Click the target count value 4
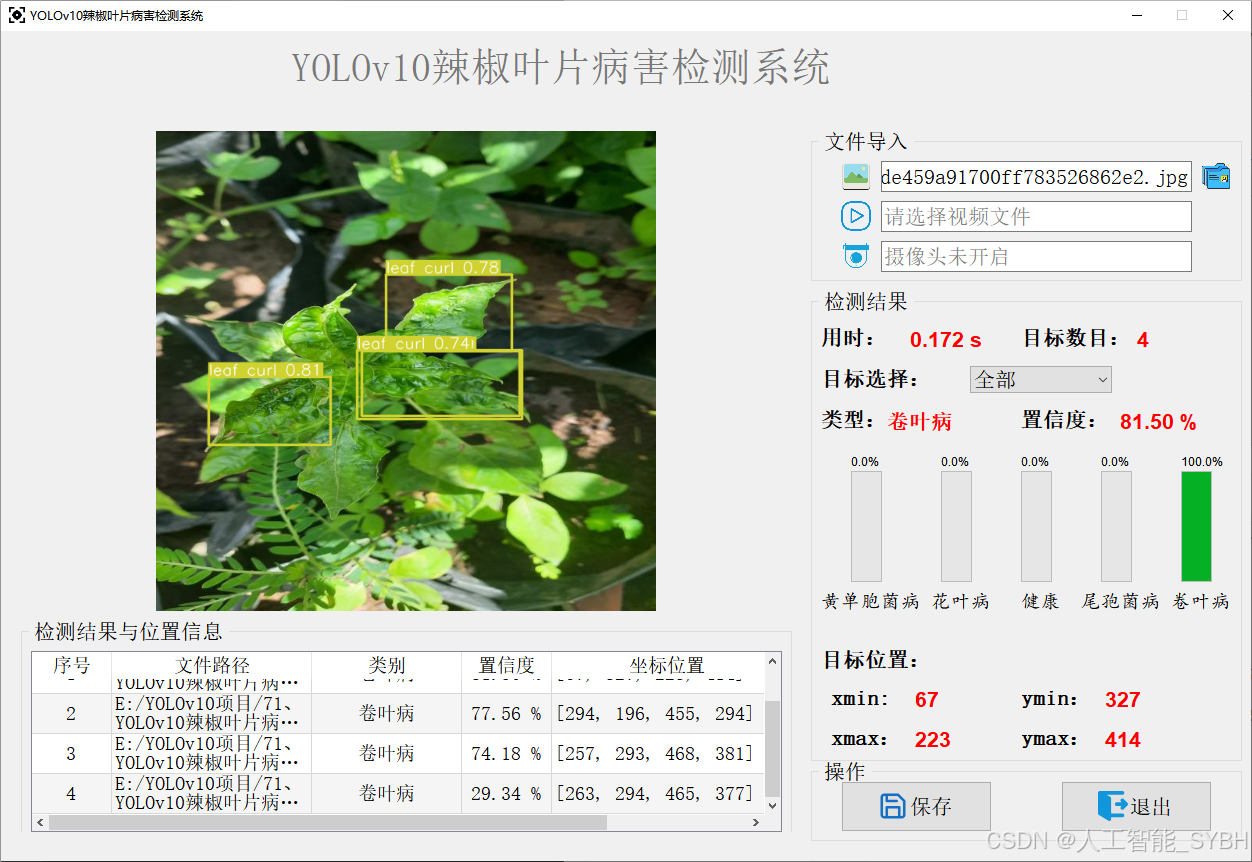The width and height of the screenshot is (1252, 862). pyautogui.click(x=1142, y=340)
